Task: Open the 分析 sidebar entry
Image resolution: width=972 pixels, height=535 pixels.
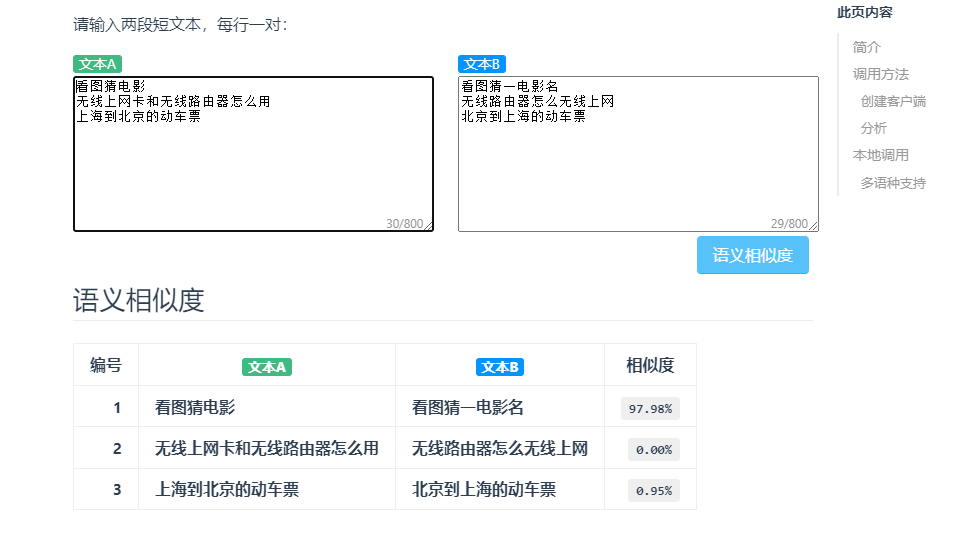Action: (873, 128)
